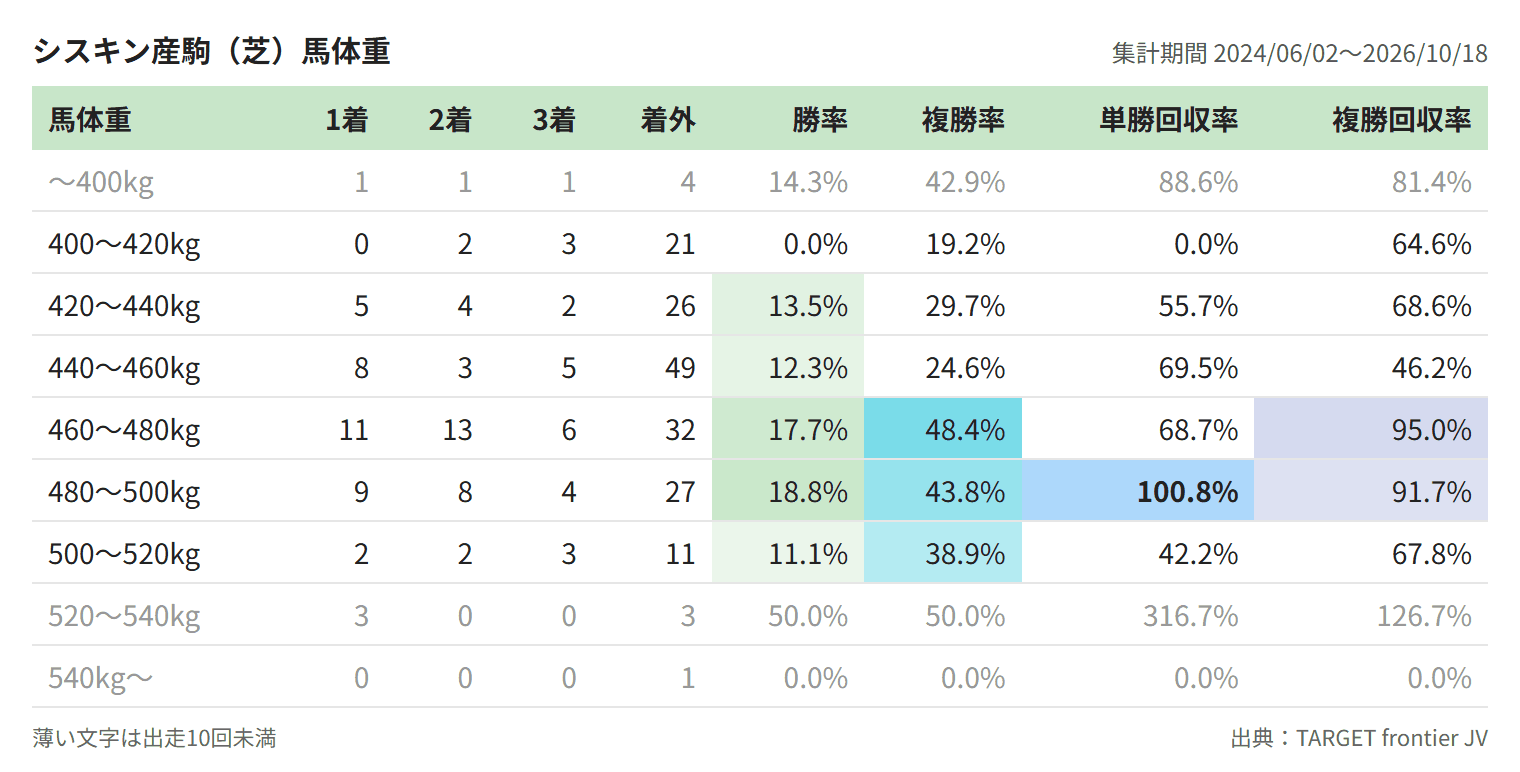Select the 540kg〜 greyed row label

[101, 678]
